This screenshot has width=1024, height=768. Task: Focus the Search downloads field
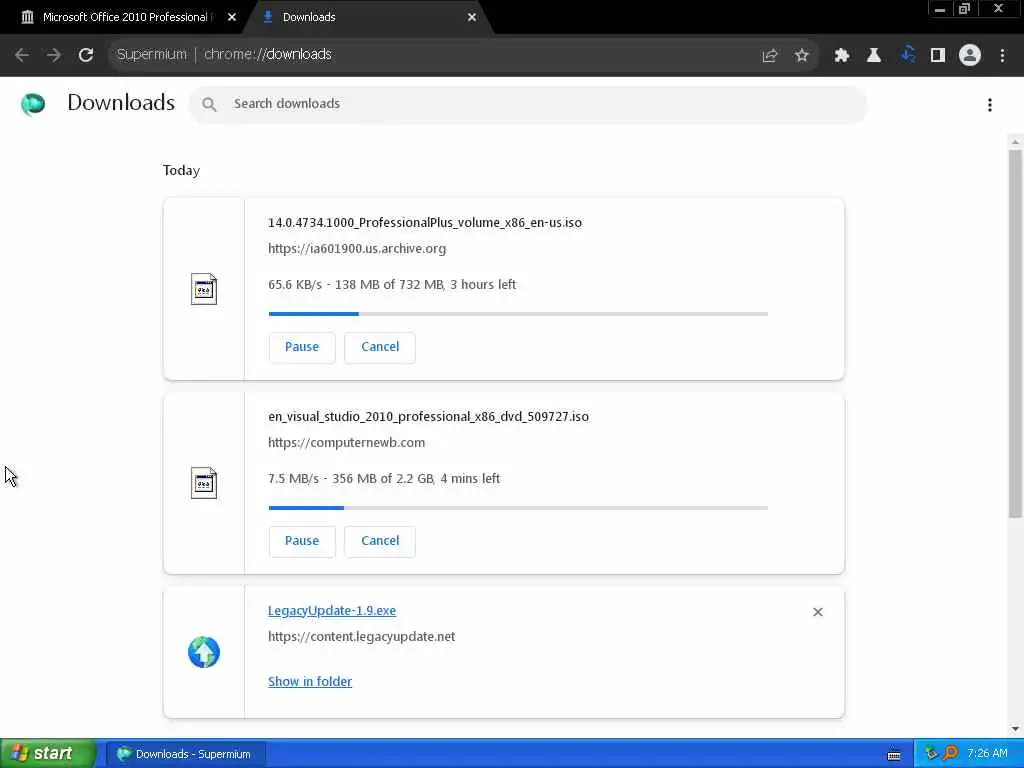[528, 104]
